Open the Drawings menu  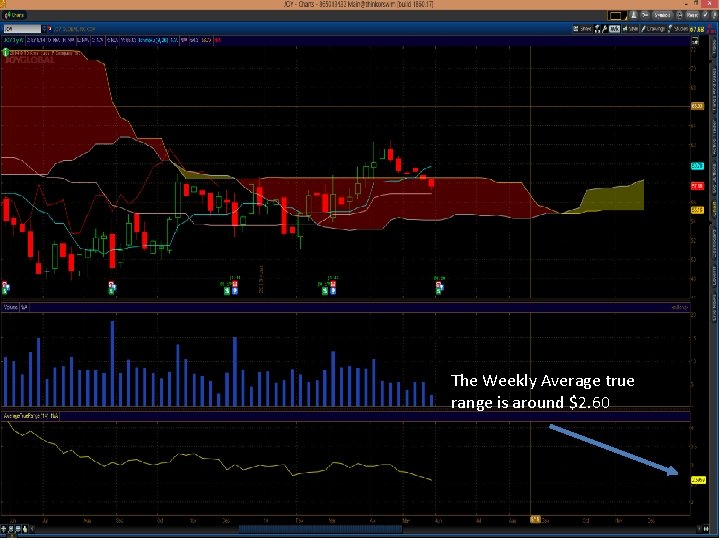click(x=653, y=29)
